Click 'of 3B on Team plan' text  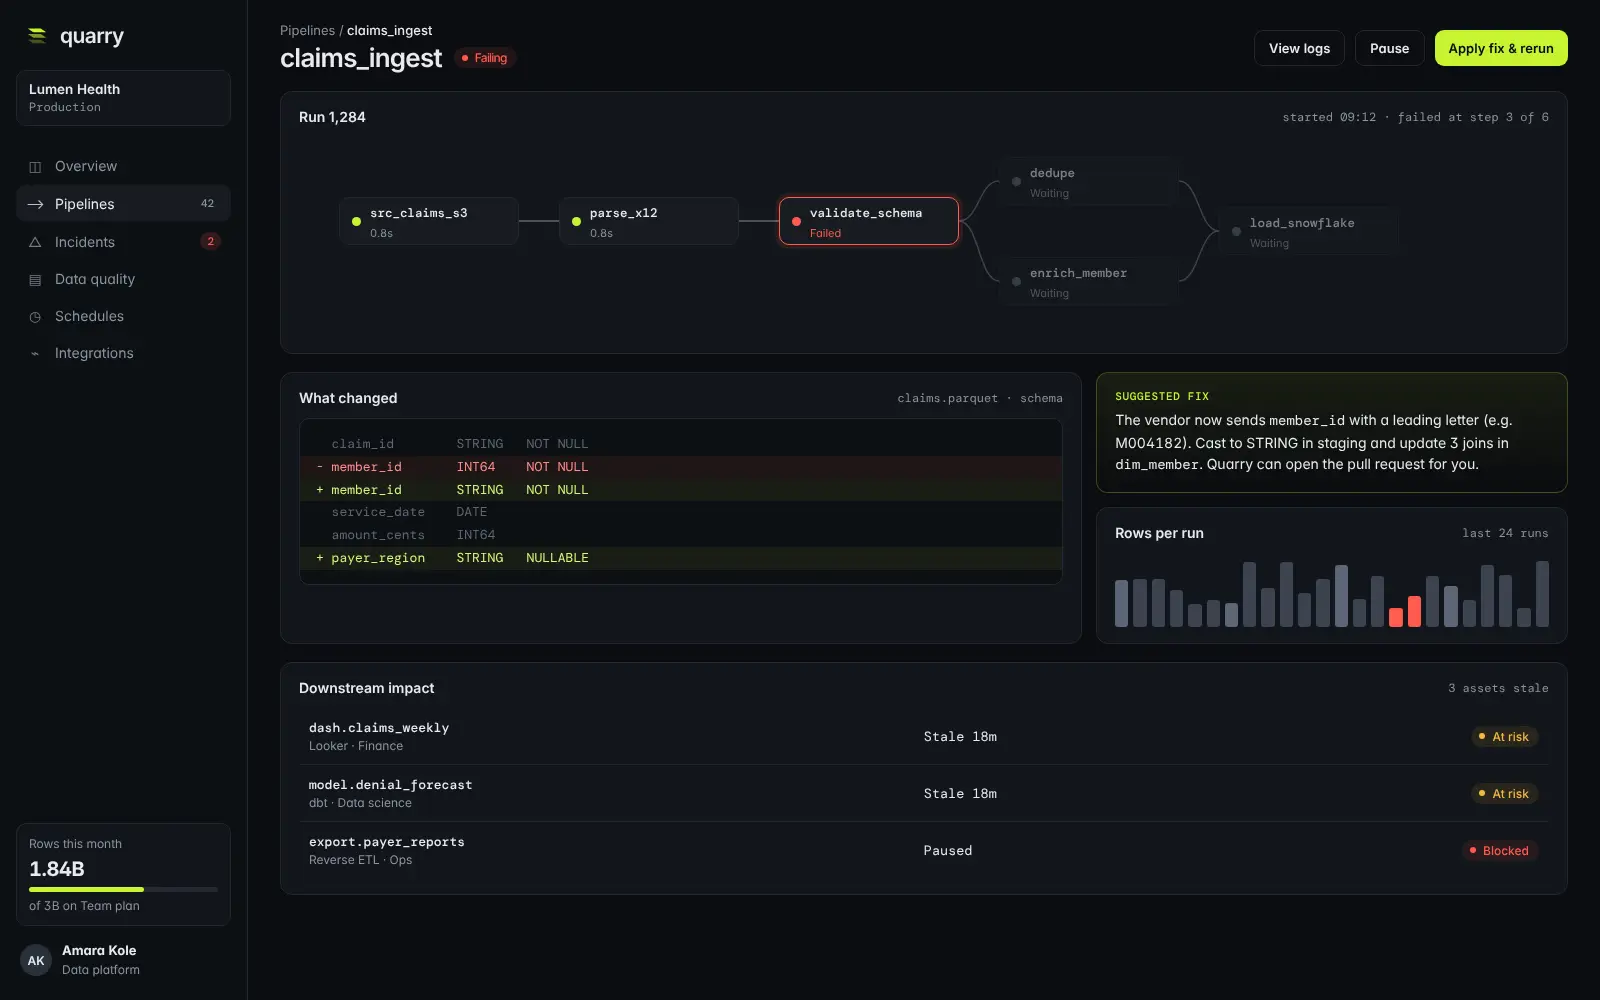tap(84, 906)
